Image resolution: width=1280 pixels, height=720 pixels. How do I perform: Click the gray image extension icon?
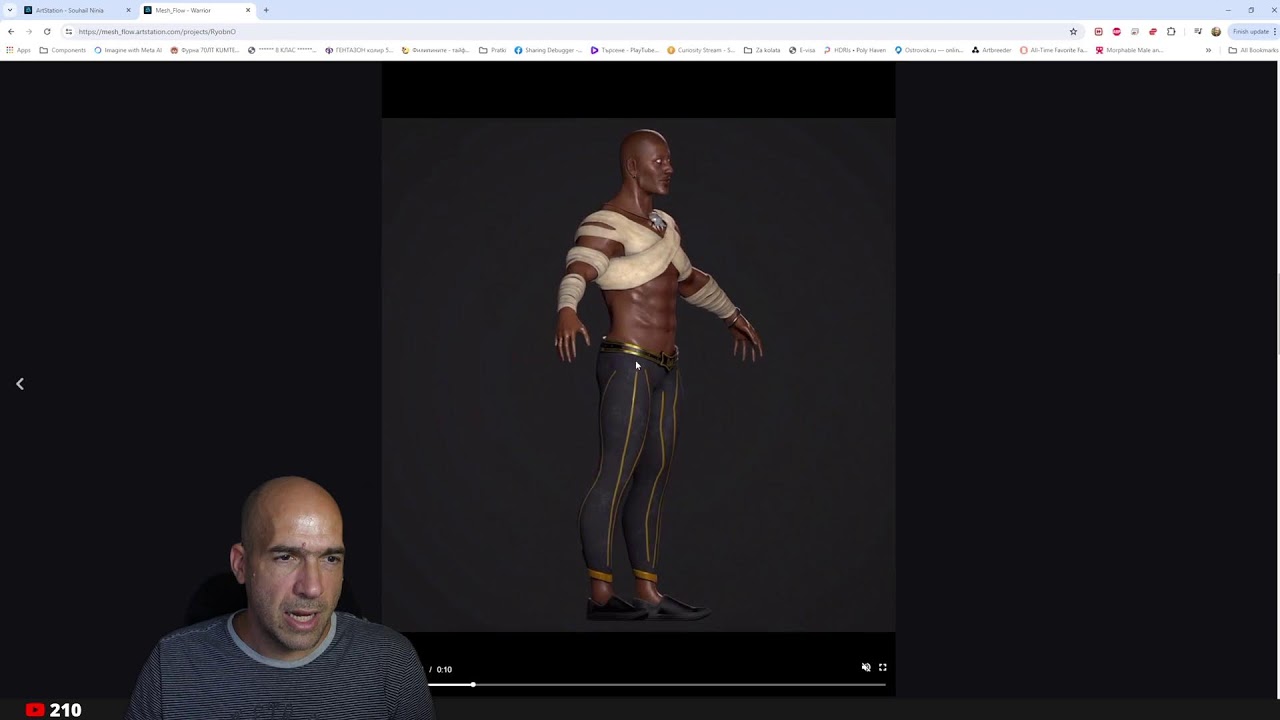1134,31
